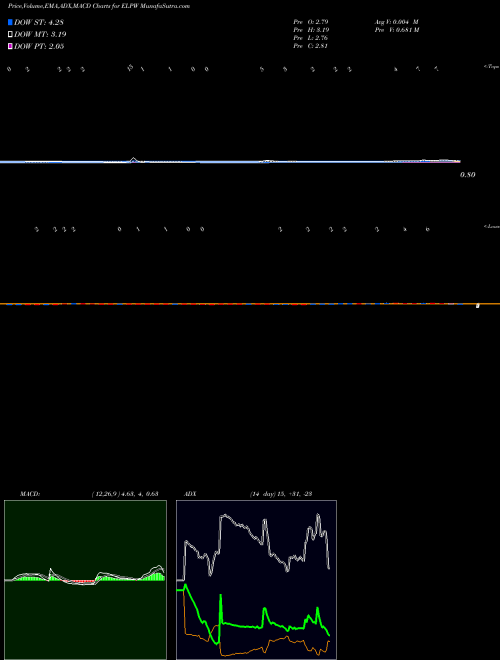Click the '<Tops' marker label
This screenshot has width=500, height=660.
[x=492, y=67]
